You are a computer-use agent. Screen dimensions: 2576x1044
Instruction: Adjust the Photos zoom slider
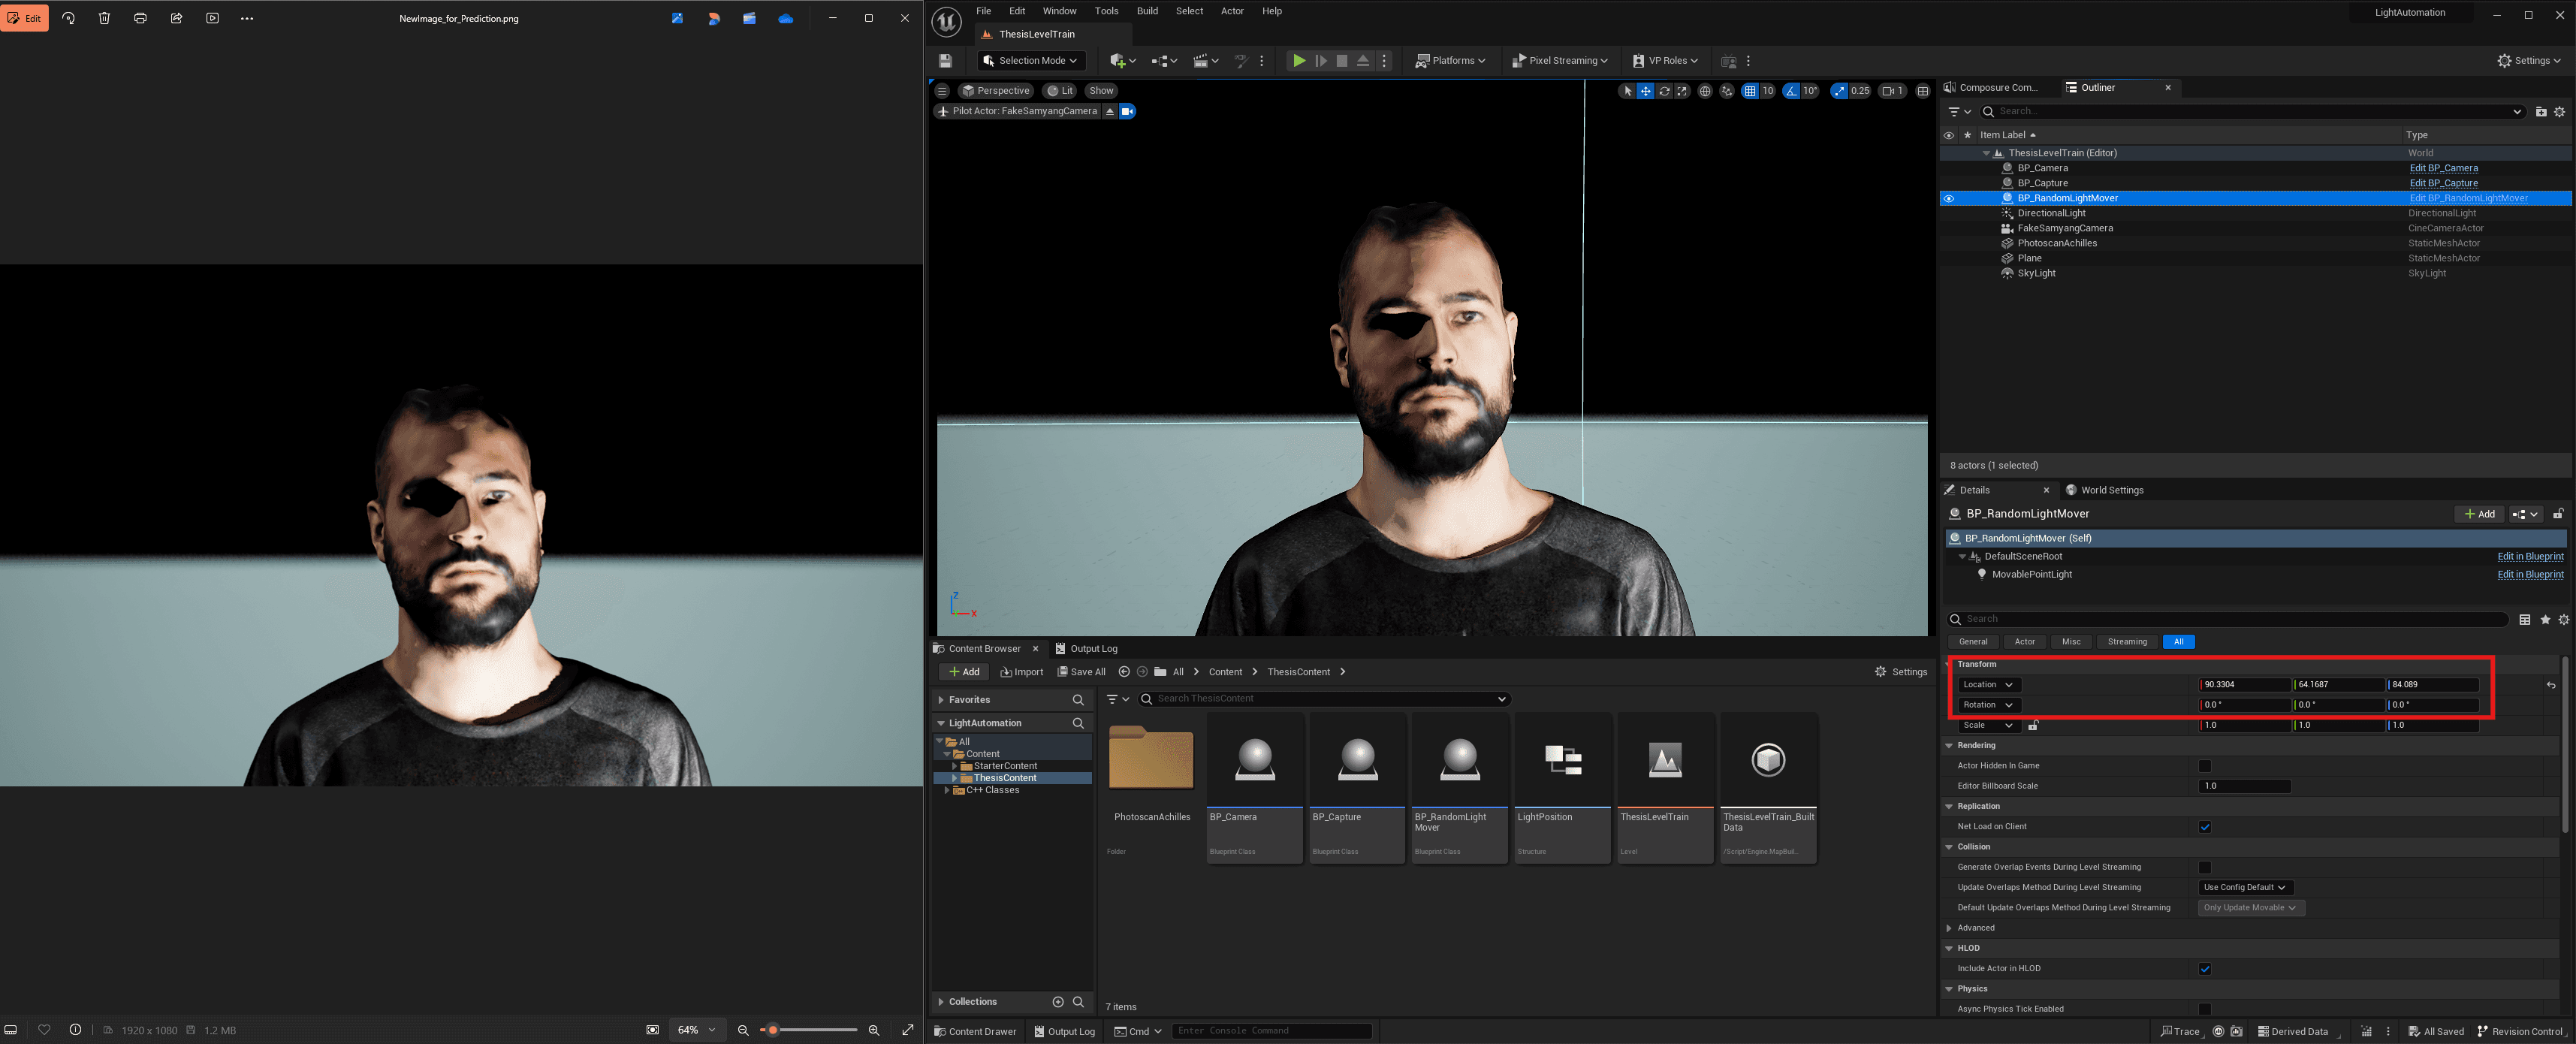773,1030
